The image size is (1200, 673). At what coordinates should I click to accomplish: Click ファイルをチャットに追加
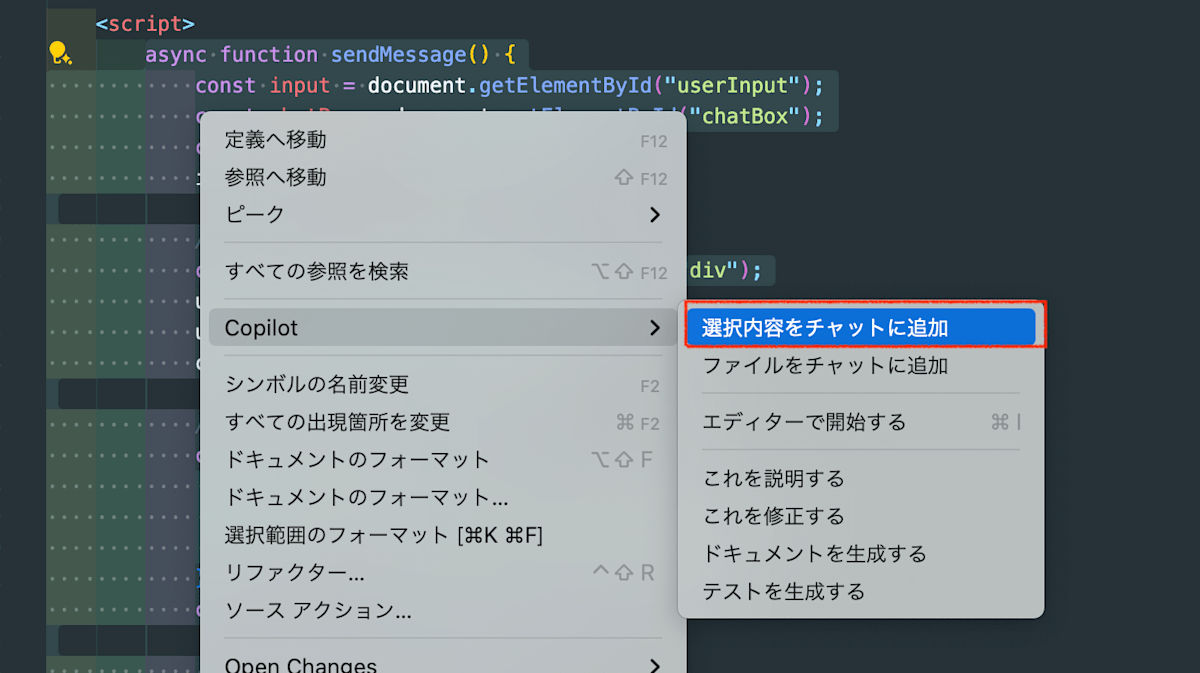pyautogui.click(x=861, y=366)
